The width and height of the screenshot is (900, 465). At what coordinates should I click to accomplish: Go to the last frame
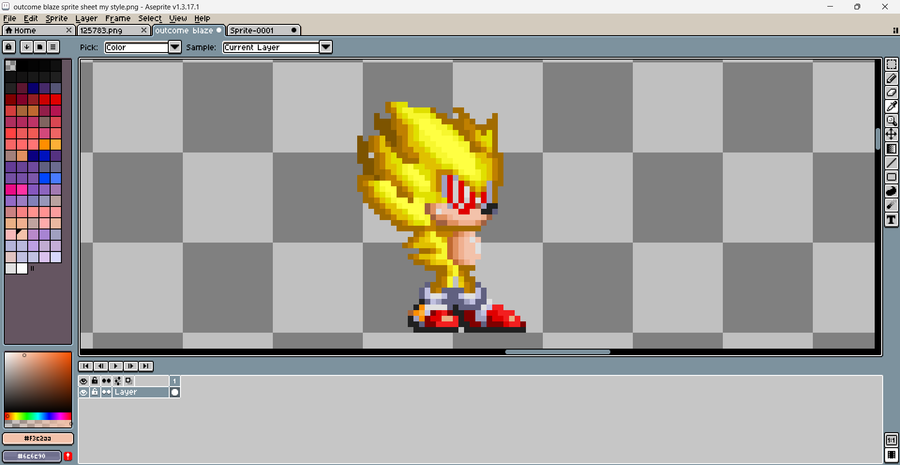coord(146,366)
